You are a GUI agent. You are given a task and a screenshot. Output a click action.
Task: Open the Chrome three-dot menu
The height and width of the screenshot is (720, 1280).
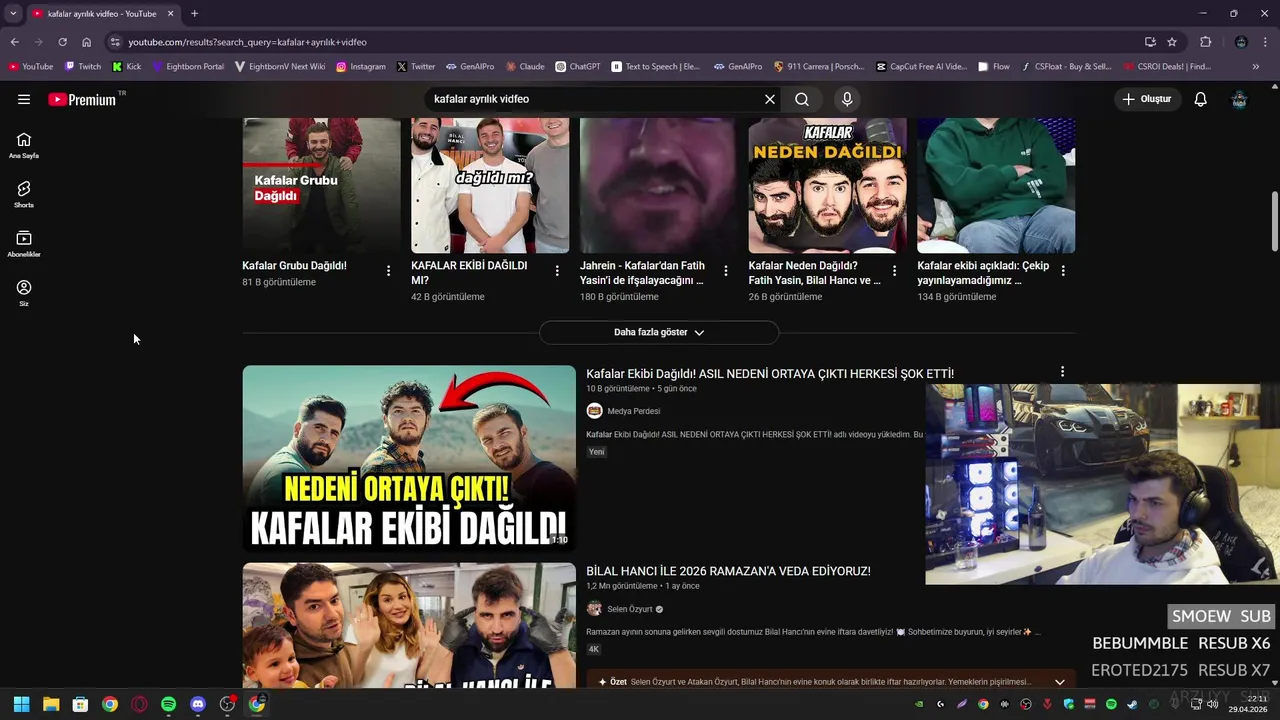pyautogui.click(x=1266, y=42)
